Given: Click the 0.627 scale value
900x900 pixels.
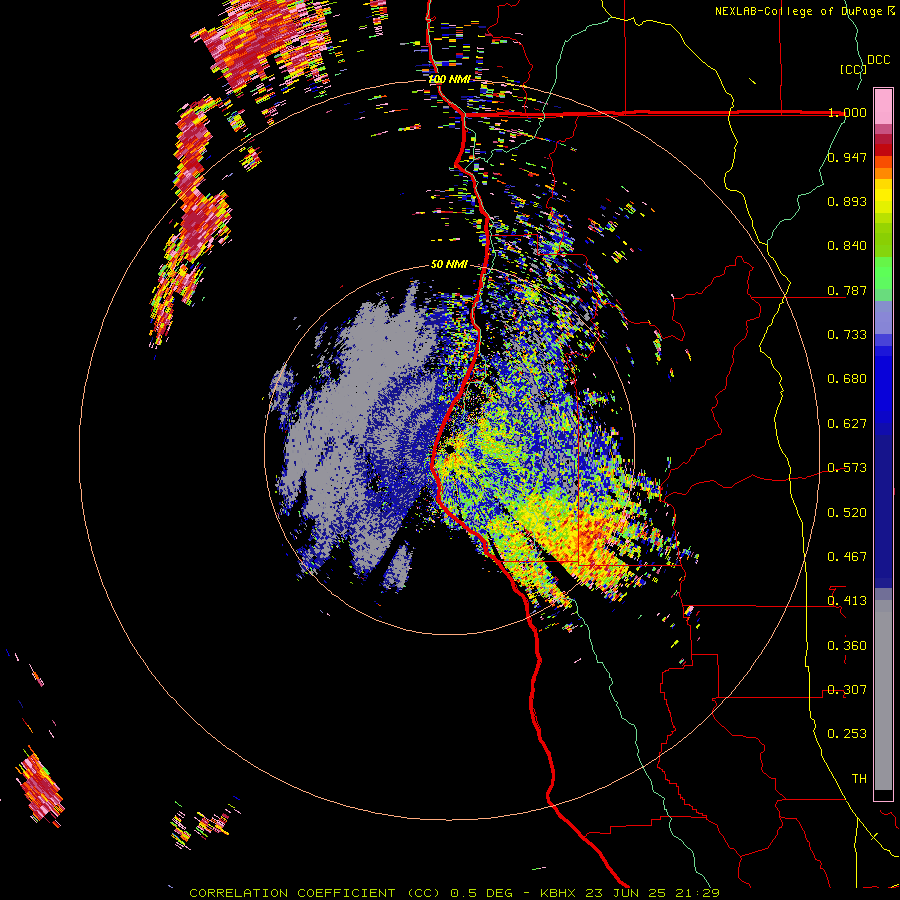Looking at the screenshot, I should (x=847, y=424).
